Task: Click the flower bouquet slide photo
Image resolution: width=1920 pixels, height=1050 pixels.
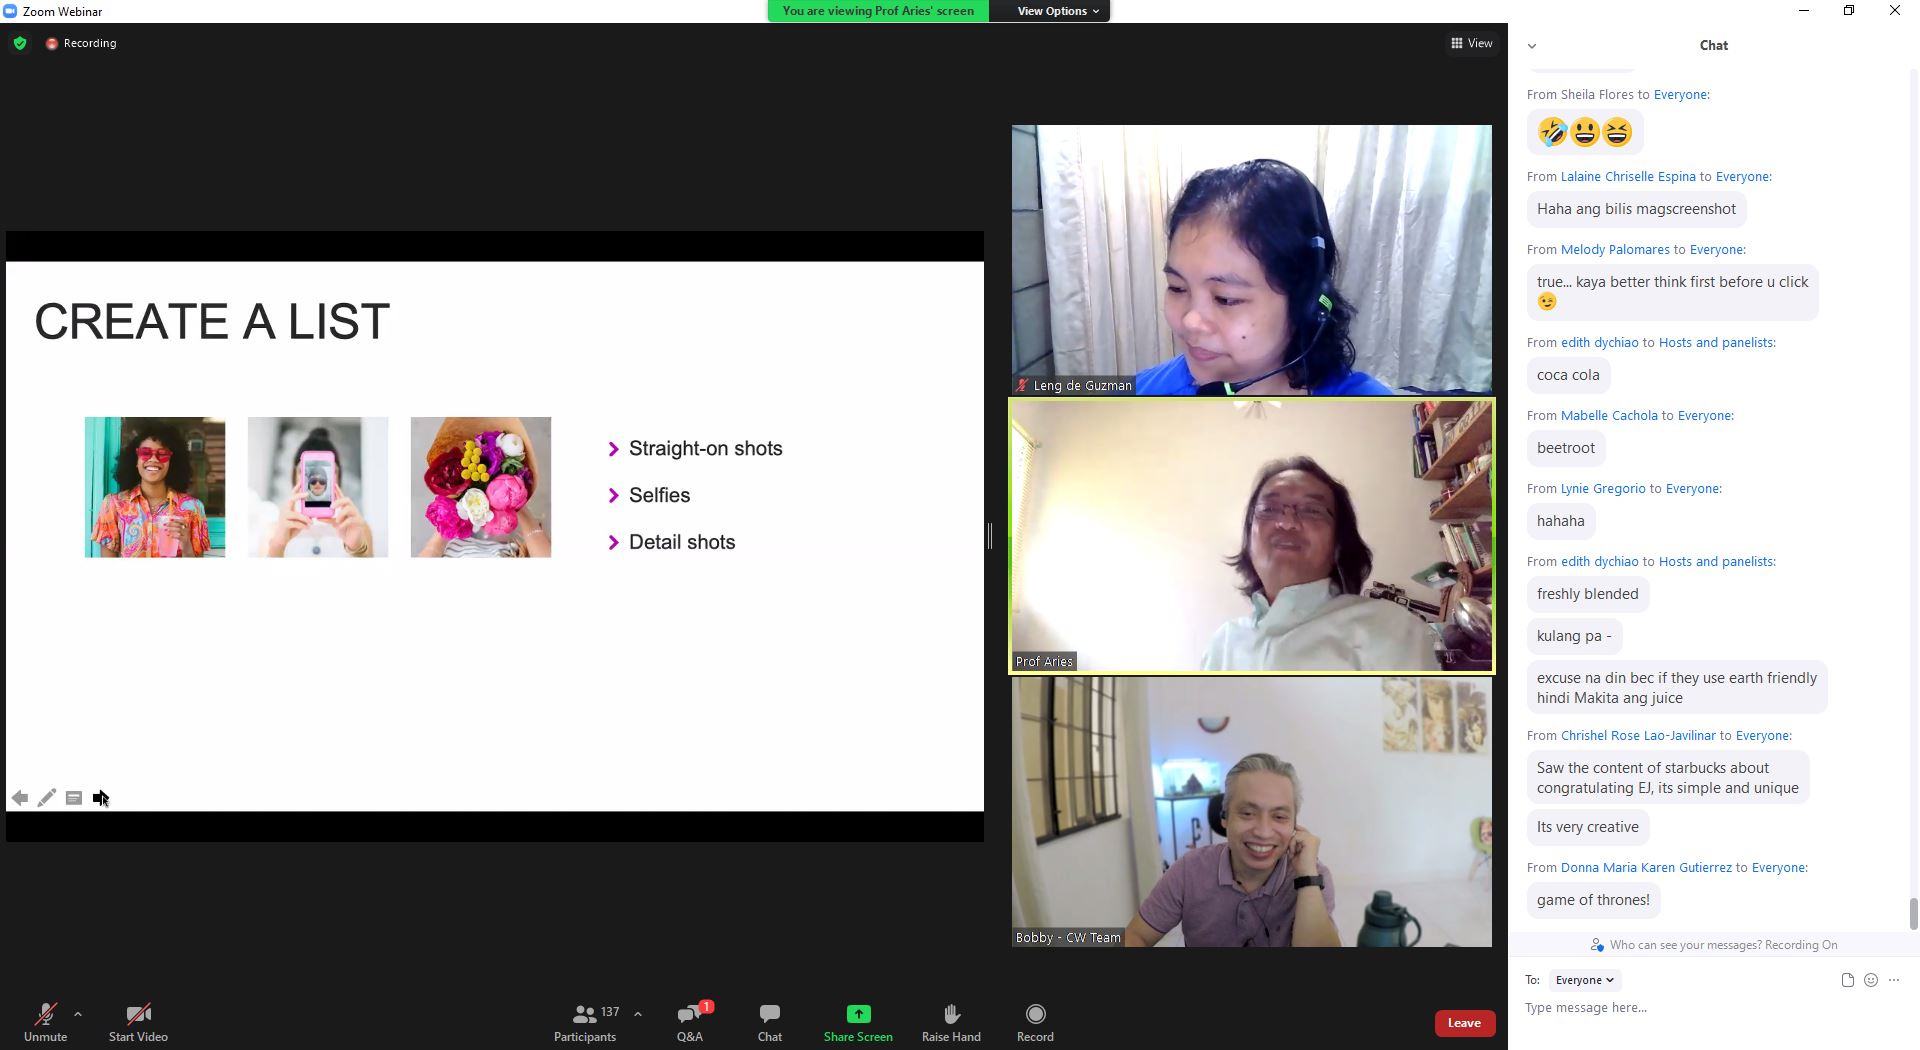Action: pyautogui.click(x=481, y=487)
